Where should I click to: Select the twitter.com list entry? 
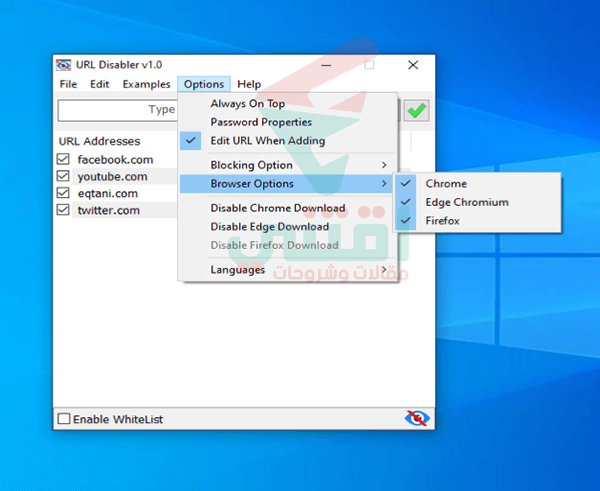coord(109,210)
